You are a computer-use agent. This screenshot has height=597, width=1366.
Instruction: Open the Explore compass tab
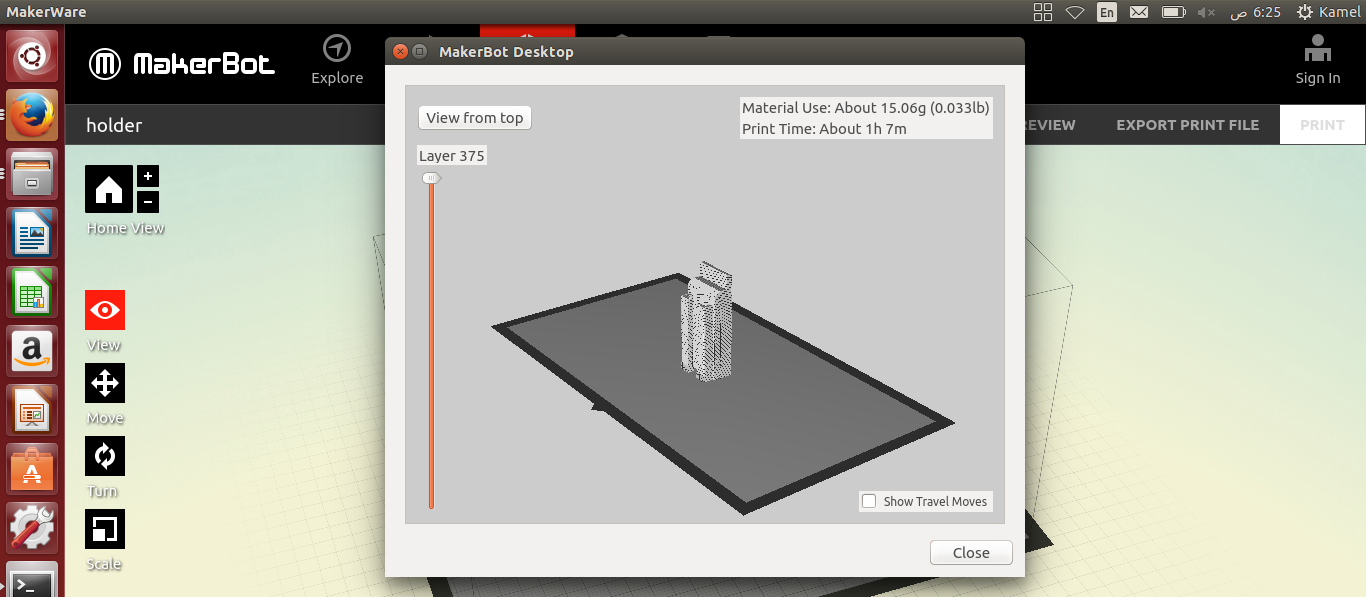337,49
